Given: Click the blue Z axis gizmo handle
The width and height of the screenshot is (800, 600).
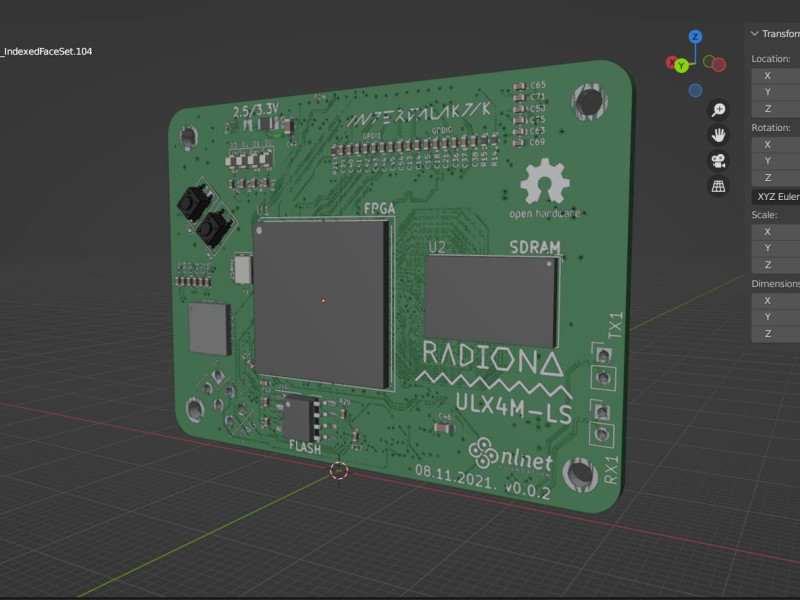Looking at the screenshot, I should (x=695, y=37).
